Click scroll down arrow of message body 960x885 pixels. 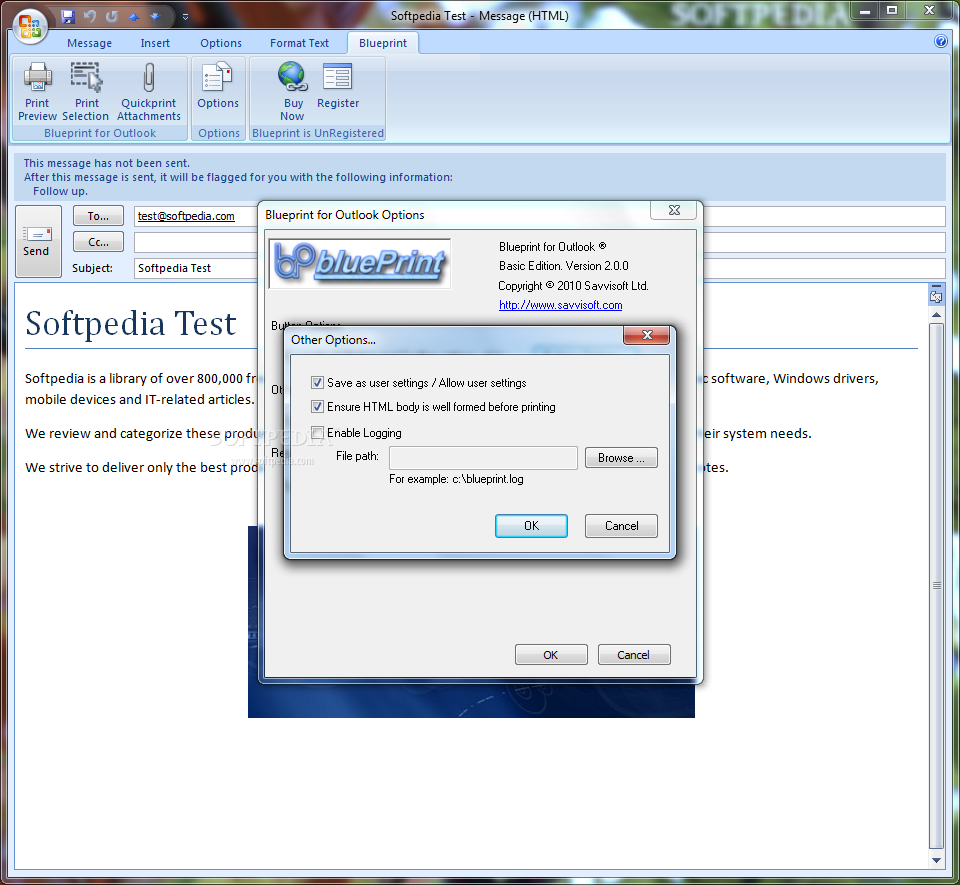(936, 859)
